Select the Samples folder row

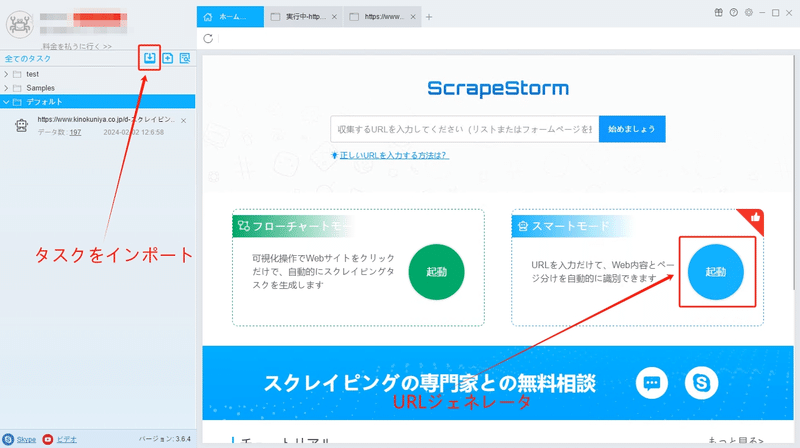97,88
